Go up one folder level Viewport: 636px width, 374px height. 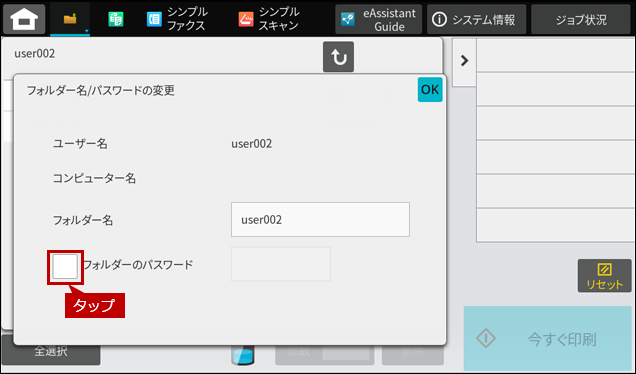point(338,57)
